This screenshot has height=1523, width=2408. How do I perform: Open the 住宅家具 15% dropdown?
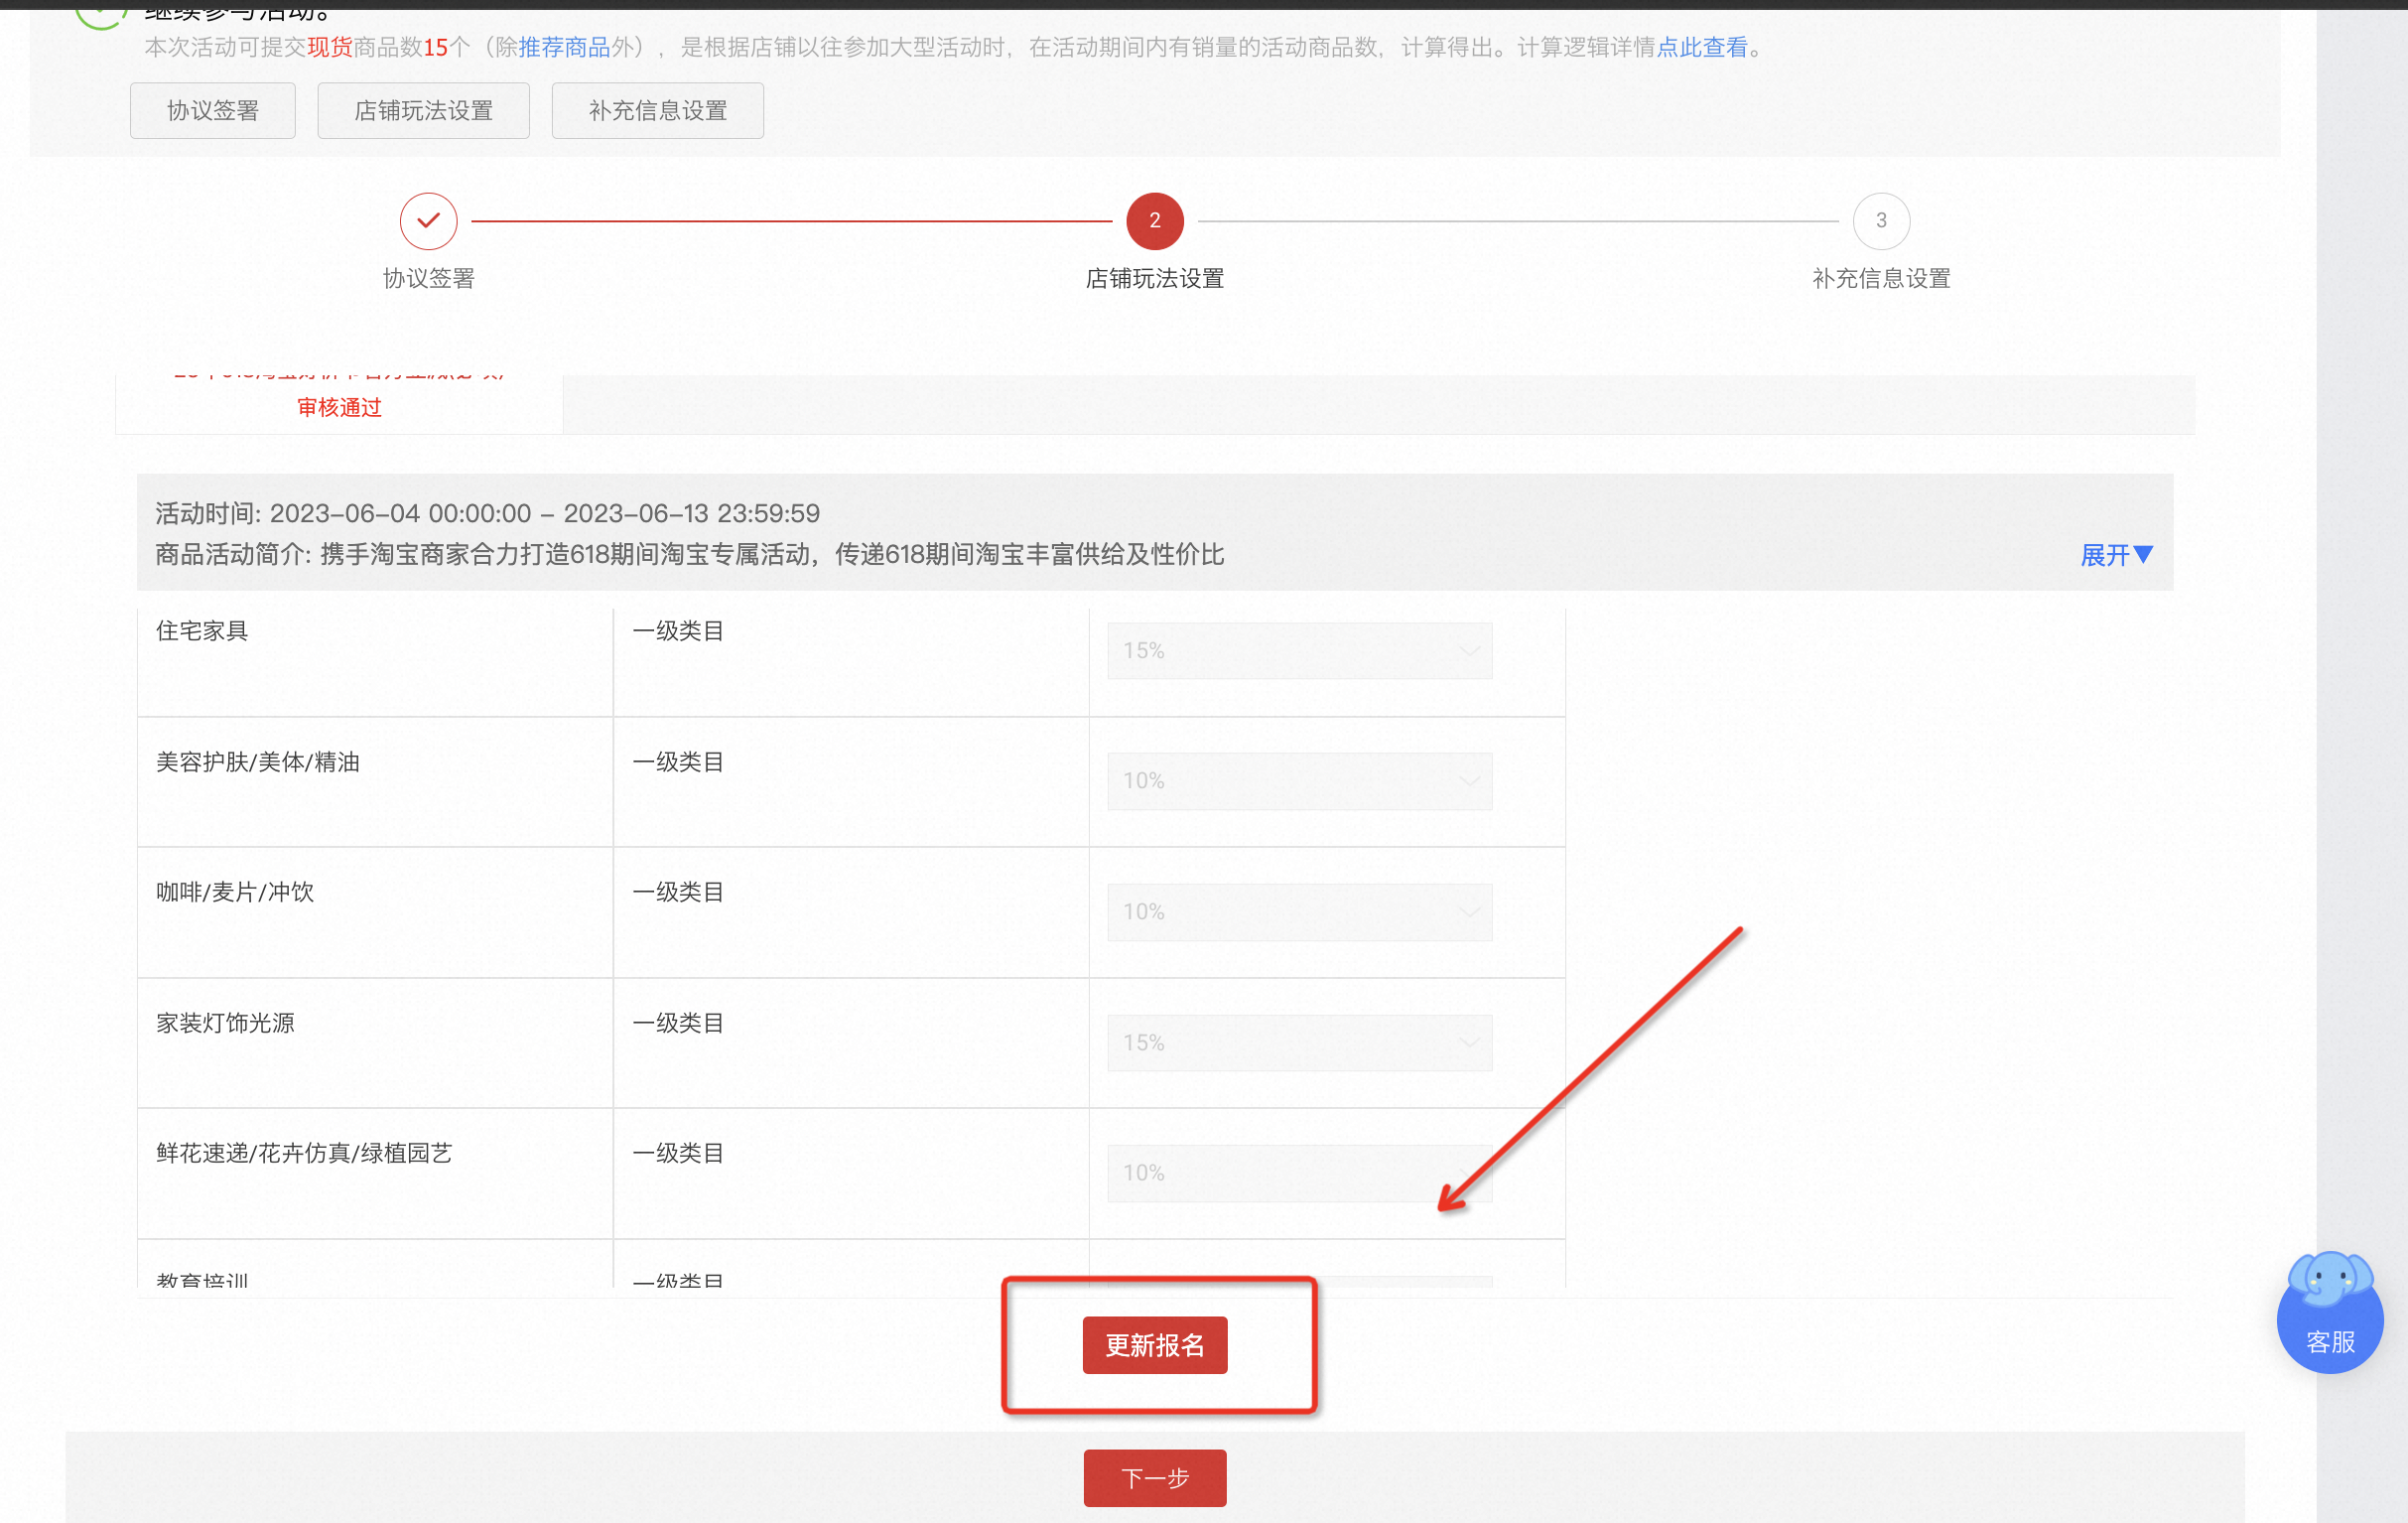tap(1299, 650)
